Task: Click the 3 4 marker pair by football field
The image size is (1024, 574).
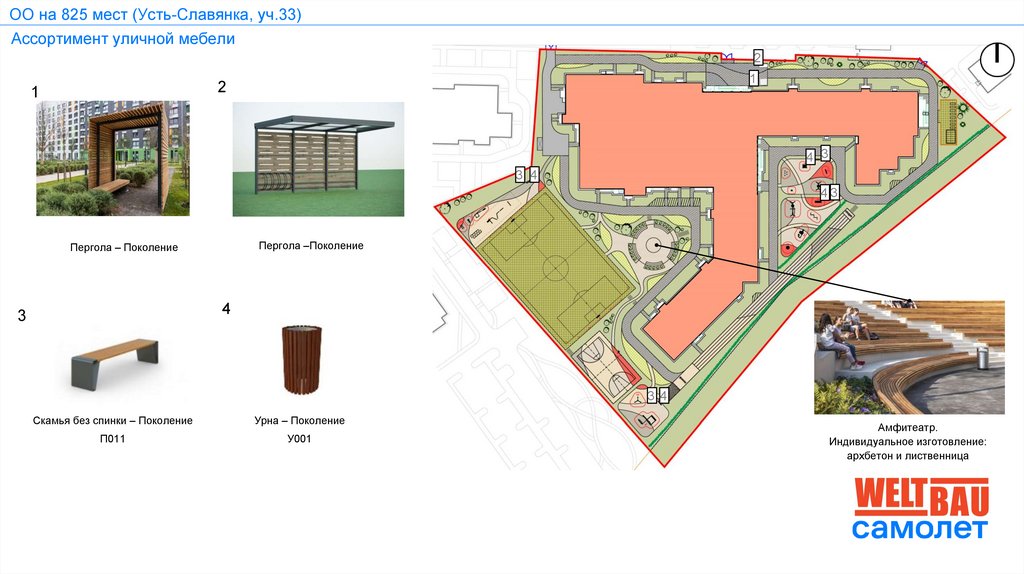Action: pos(526,174)
